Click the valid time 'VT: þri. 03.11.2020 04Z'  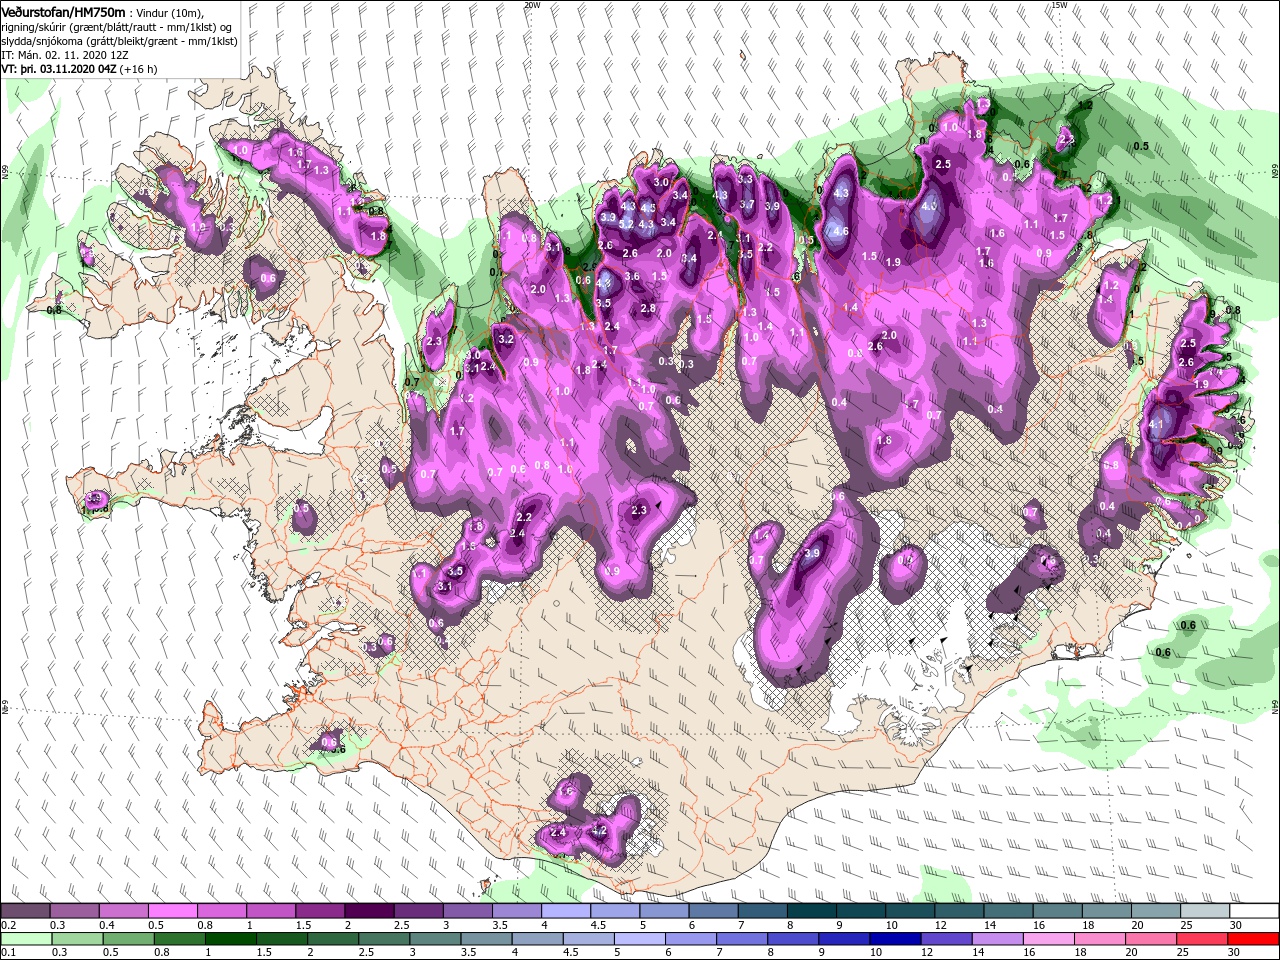point(59,69)
